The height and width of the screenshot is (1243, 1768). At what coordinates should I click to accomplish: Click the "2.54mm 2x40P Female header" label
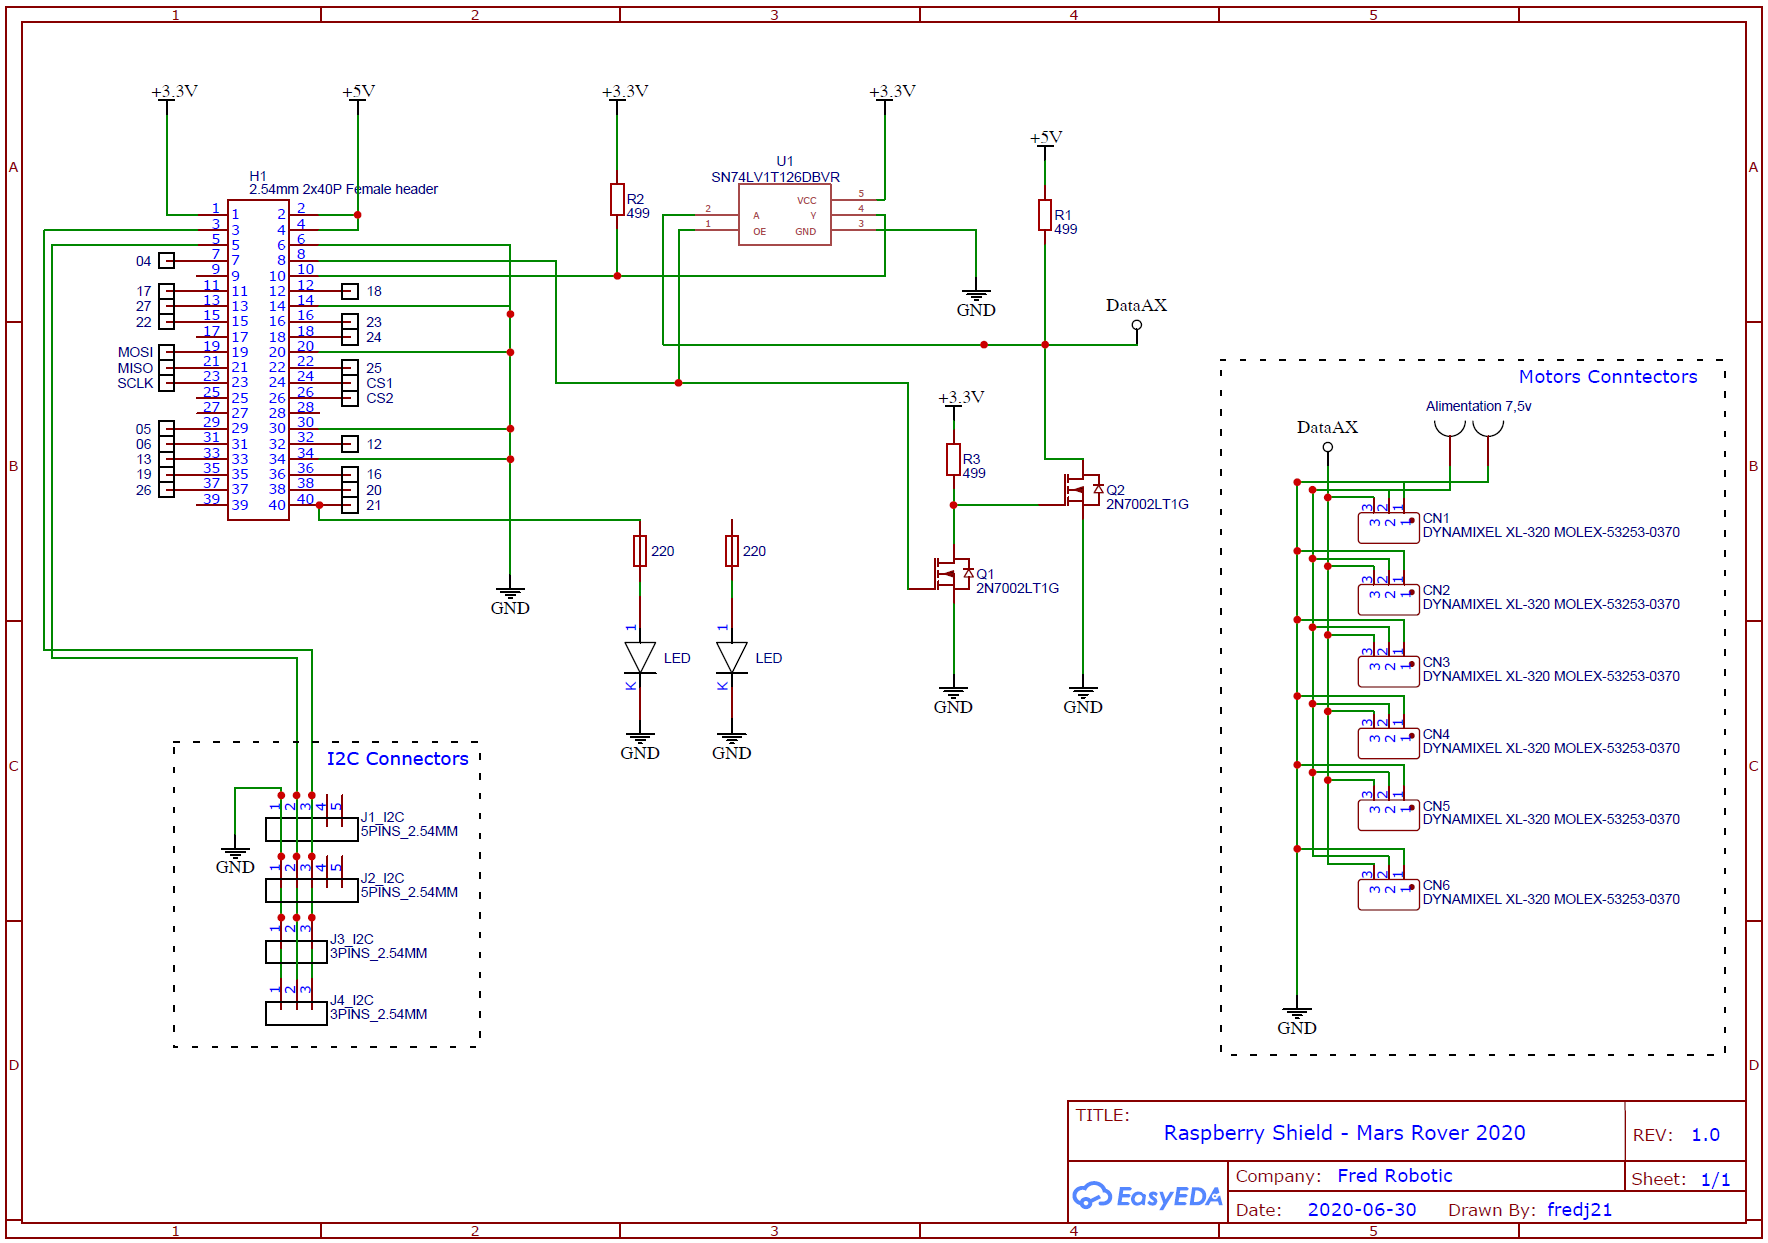point(343,189)
